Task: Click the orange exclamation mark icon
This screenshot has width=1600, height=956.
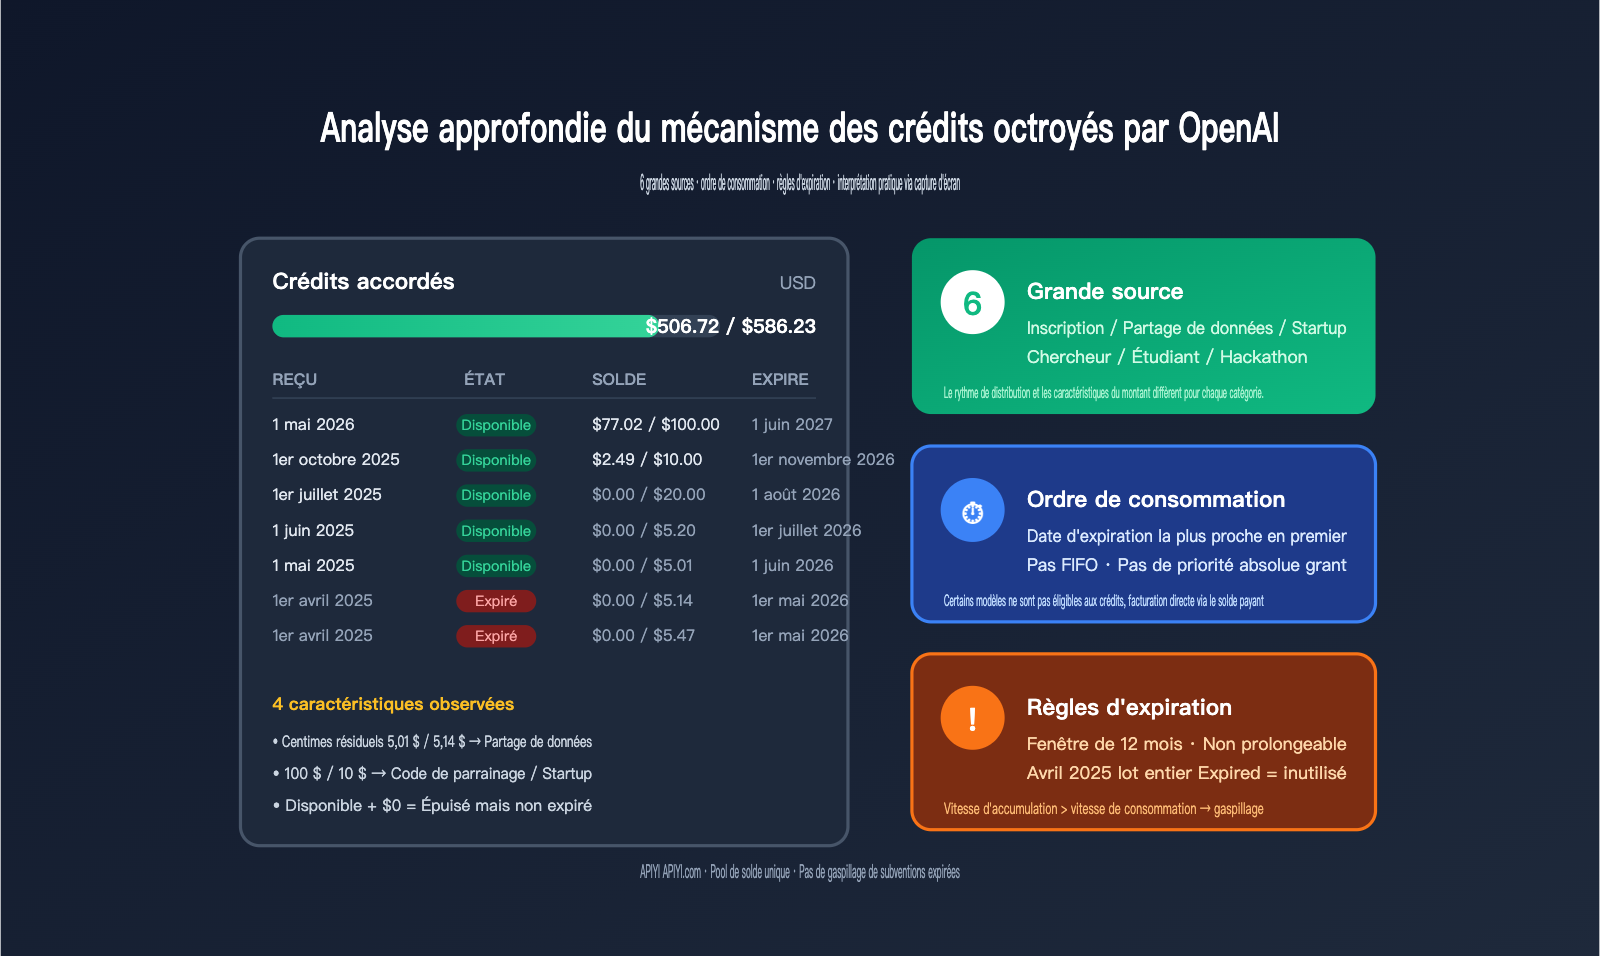Action: (972, 718)
